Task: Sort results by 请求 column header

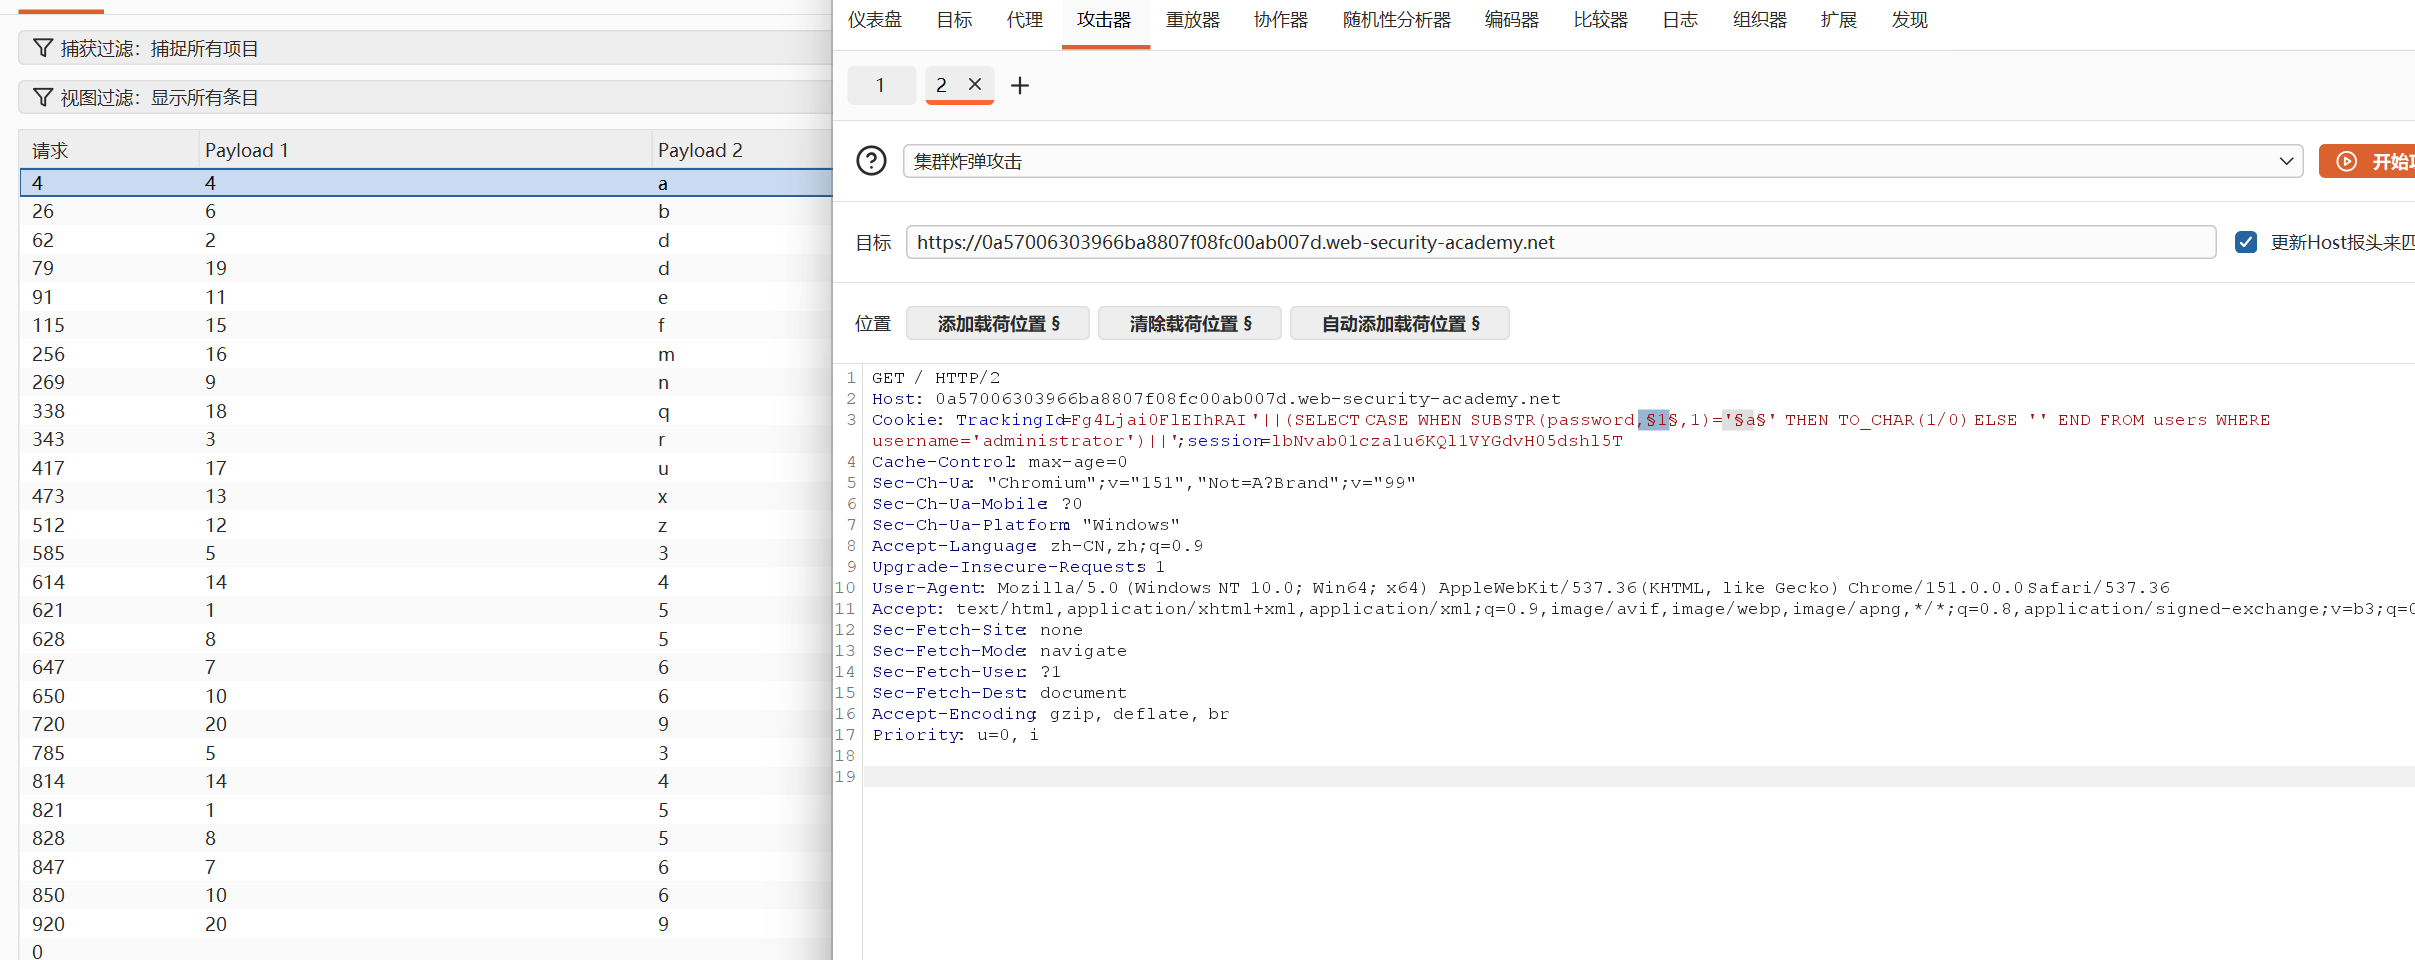Action: coord(109,150)
